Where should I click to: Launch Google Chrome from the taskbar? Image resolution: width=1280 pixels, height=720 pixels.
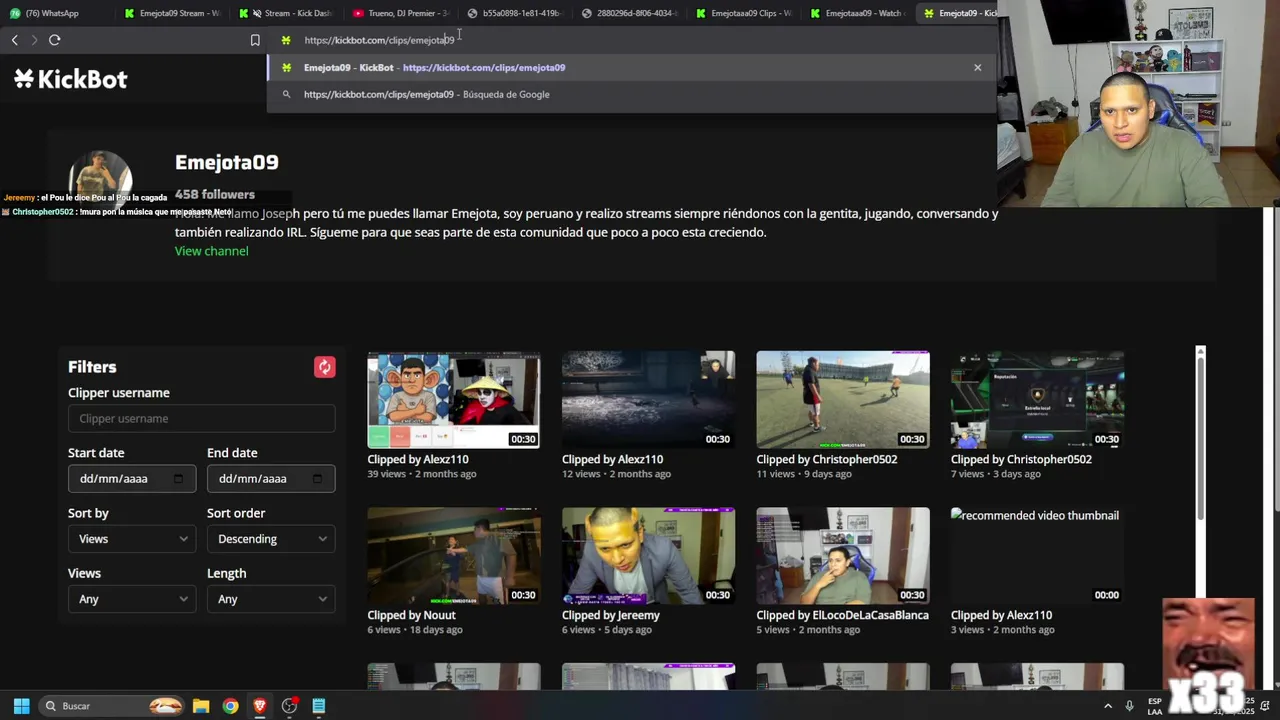click(x=230, y=706)
